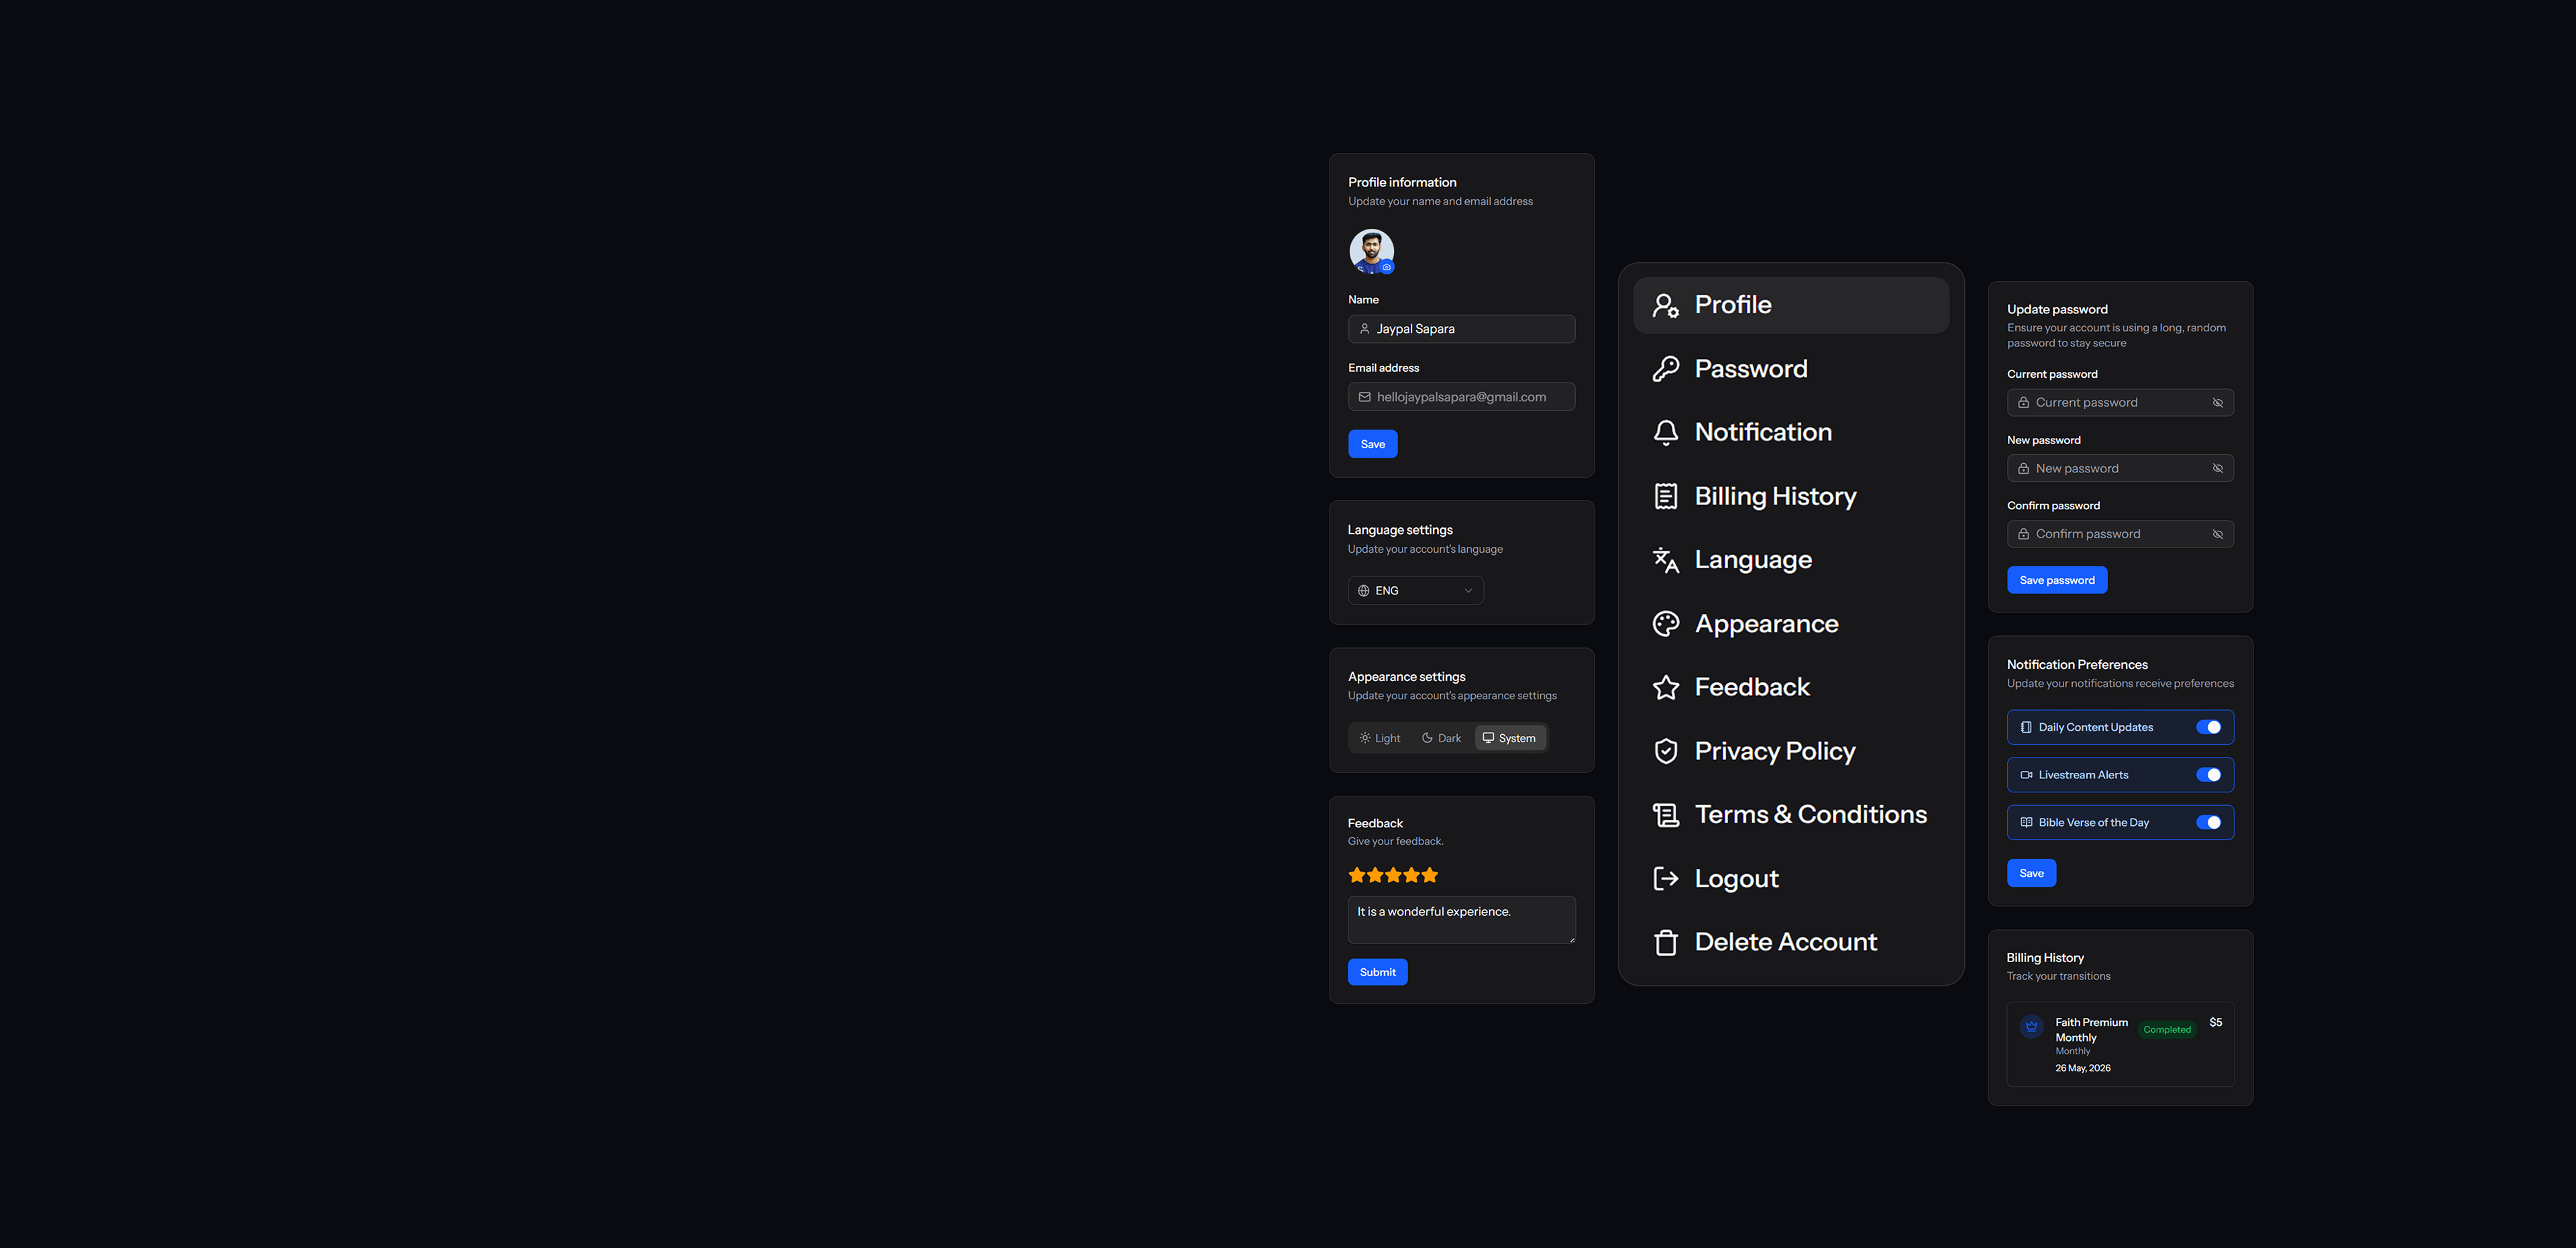
Task: Click the fifth feedback rating star
Action: [1430, 875]
